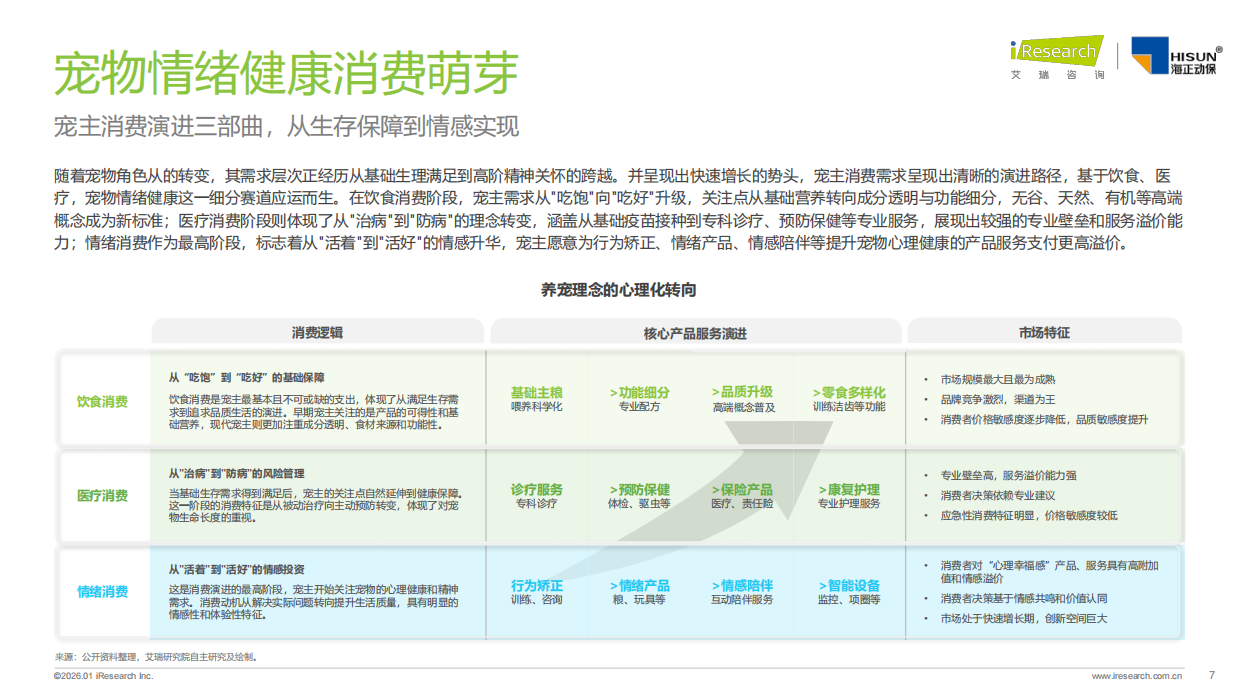
Task: Click the 行为矫正 item
Action: (x=537, y=585)
